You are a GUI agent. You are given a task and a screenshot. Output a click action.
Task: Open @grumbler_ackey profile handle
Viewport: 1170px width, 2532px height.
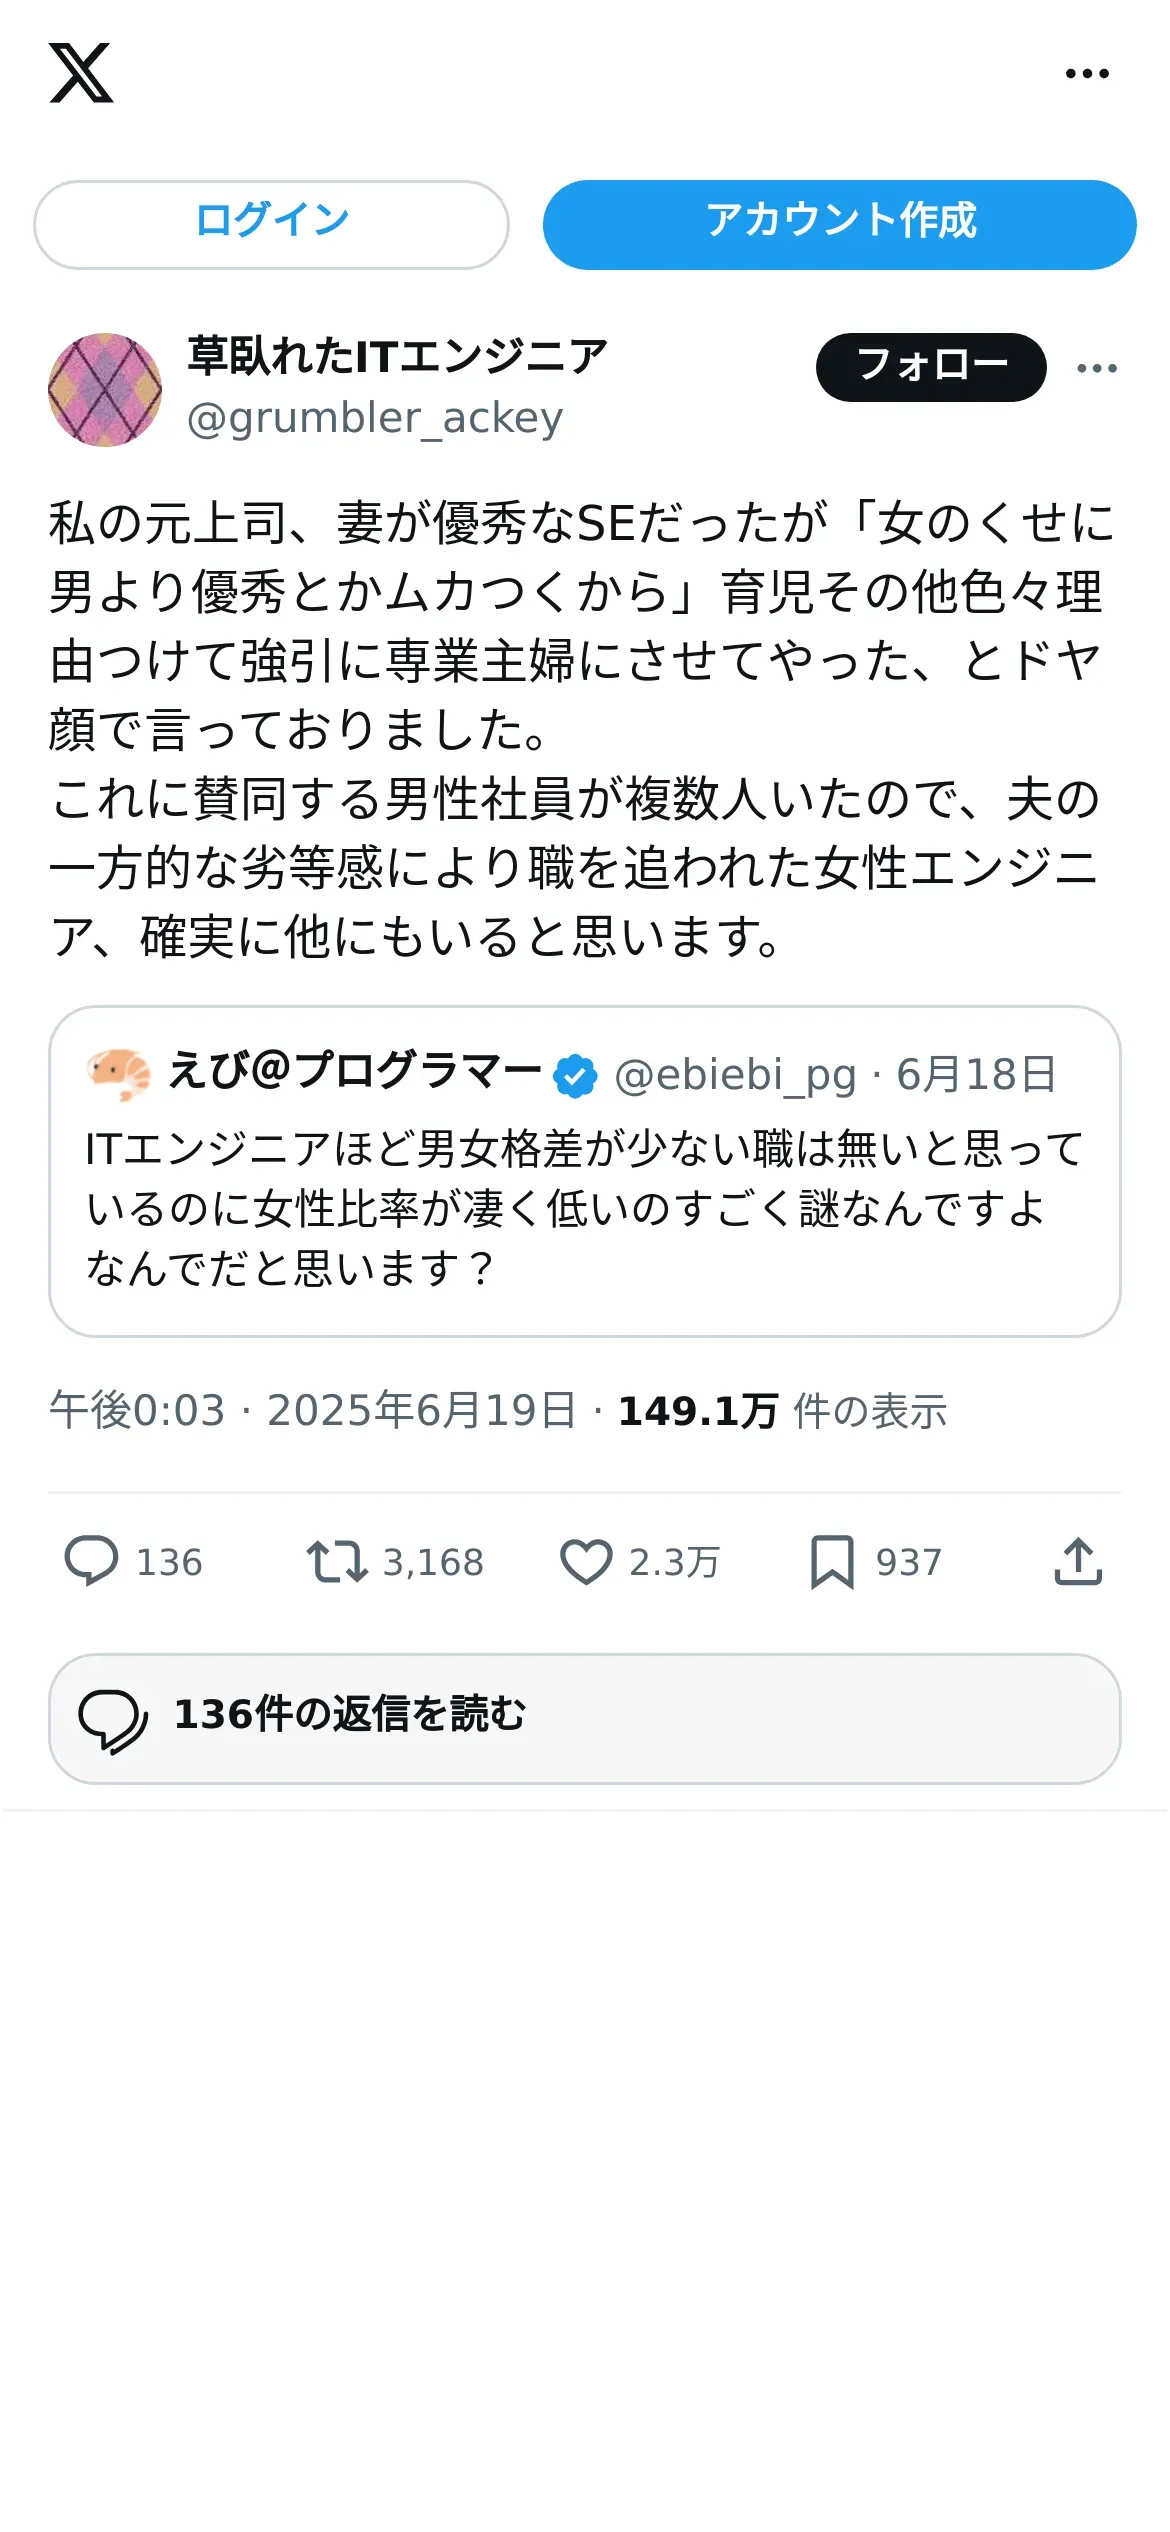pos(375,418)
